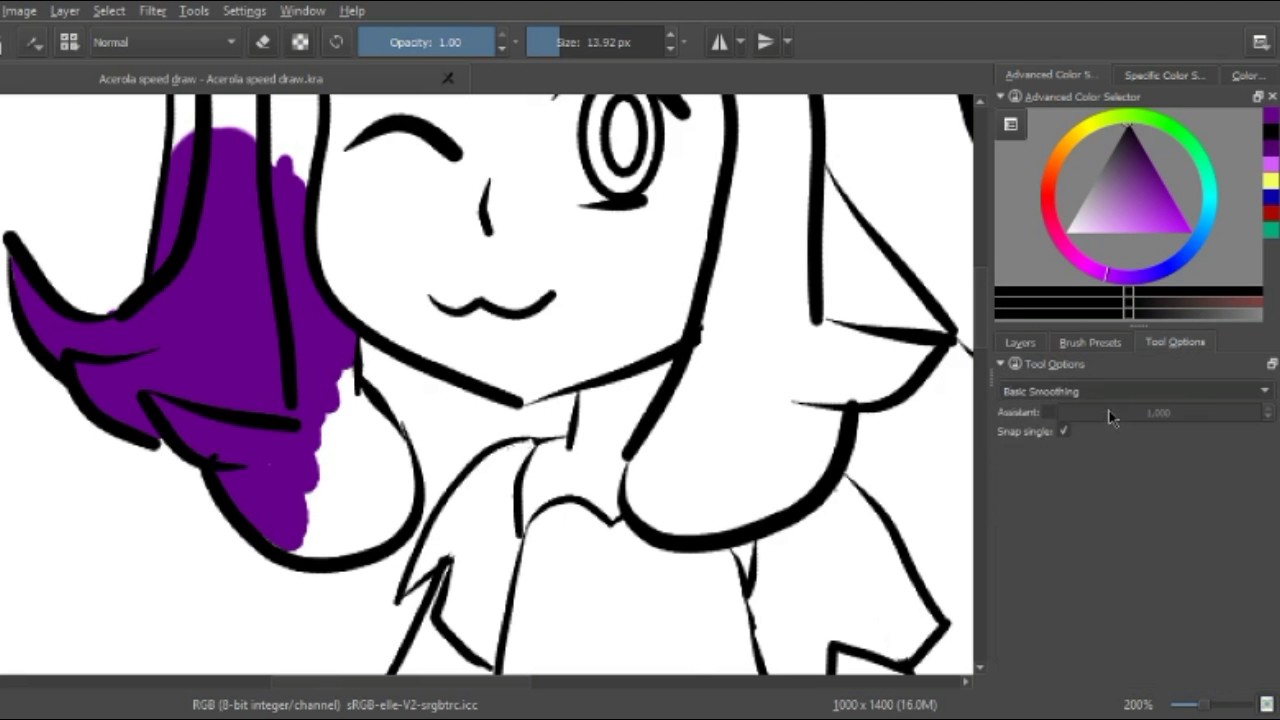The height and width of the screenshot is (720, 1280).
Task: Switch to the Layers tab
Action: click(1019, 342)
